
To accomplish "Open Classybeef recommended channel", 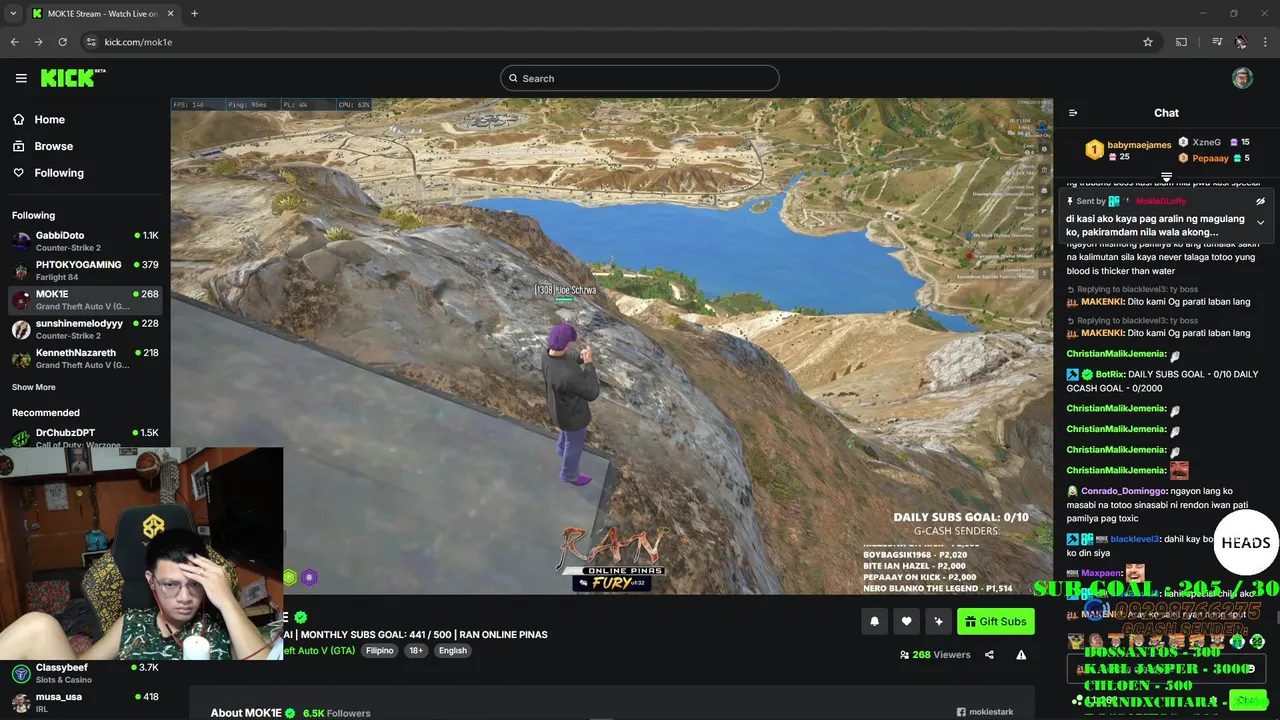I will [85, 673].
